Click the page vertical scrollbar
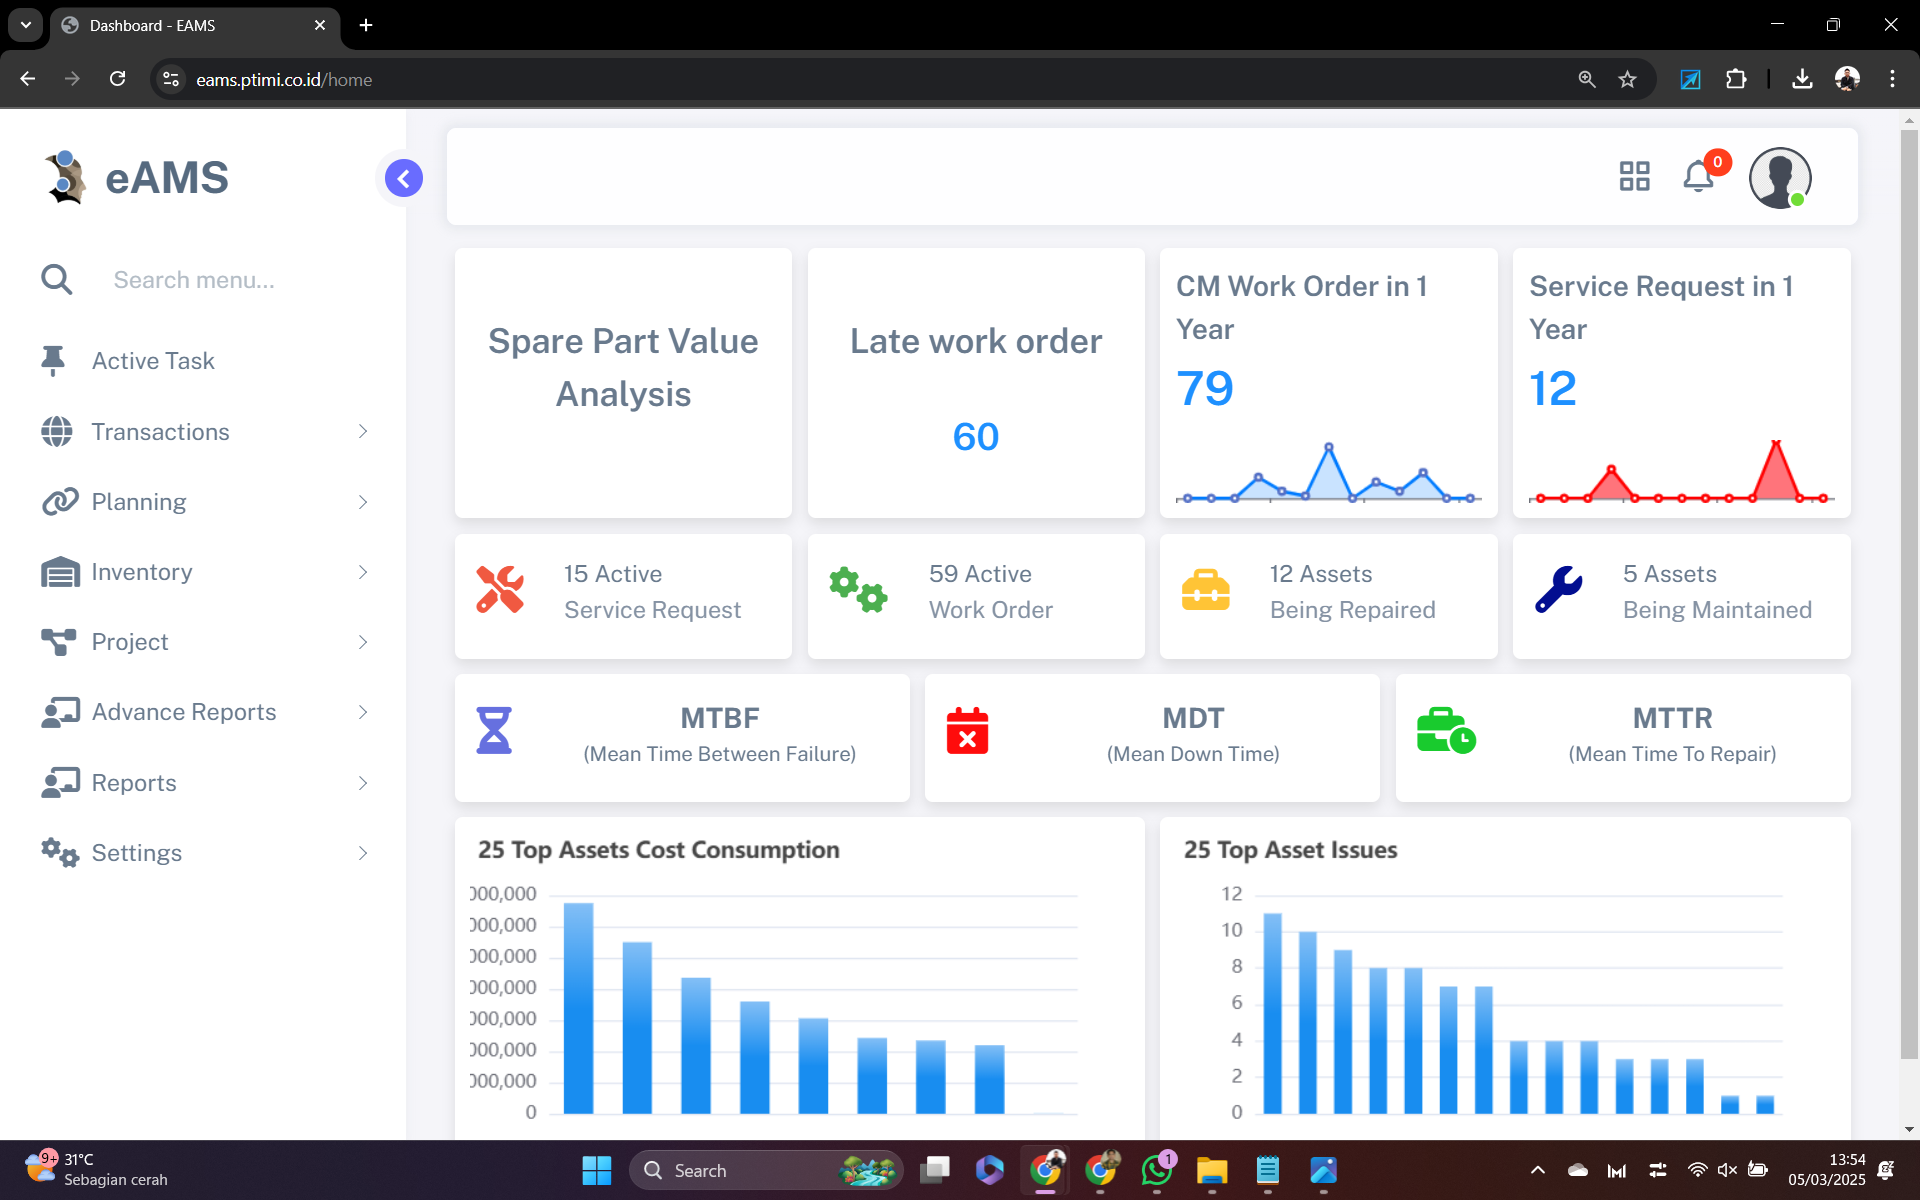 1909,600
